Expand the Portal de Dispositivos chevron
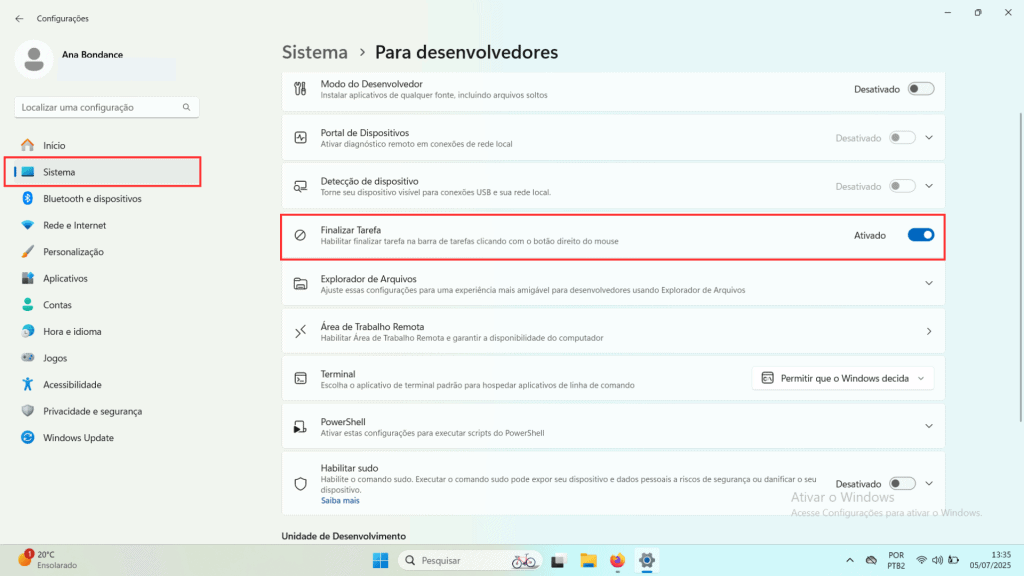The image size is (1024, 576). [929, 138]
